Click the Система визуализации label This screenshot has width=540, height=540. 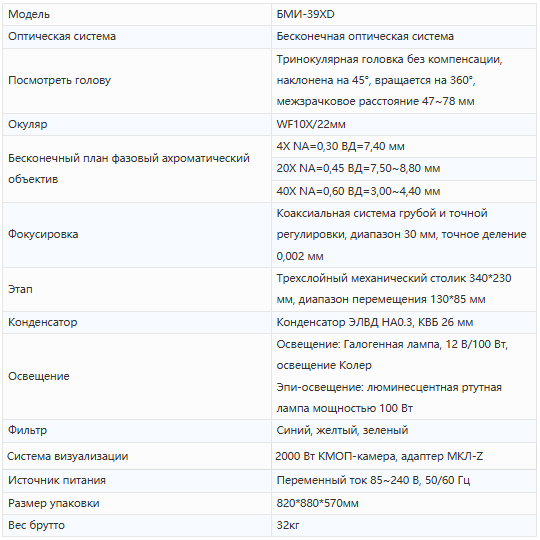(x=68, y=456)
